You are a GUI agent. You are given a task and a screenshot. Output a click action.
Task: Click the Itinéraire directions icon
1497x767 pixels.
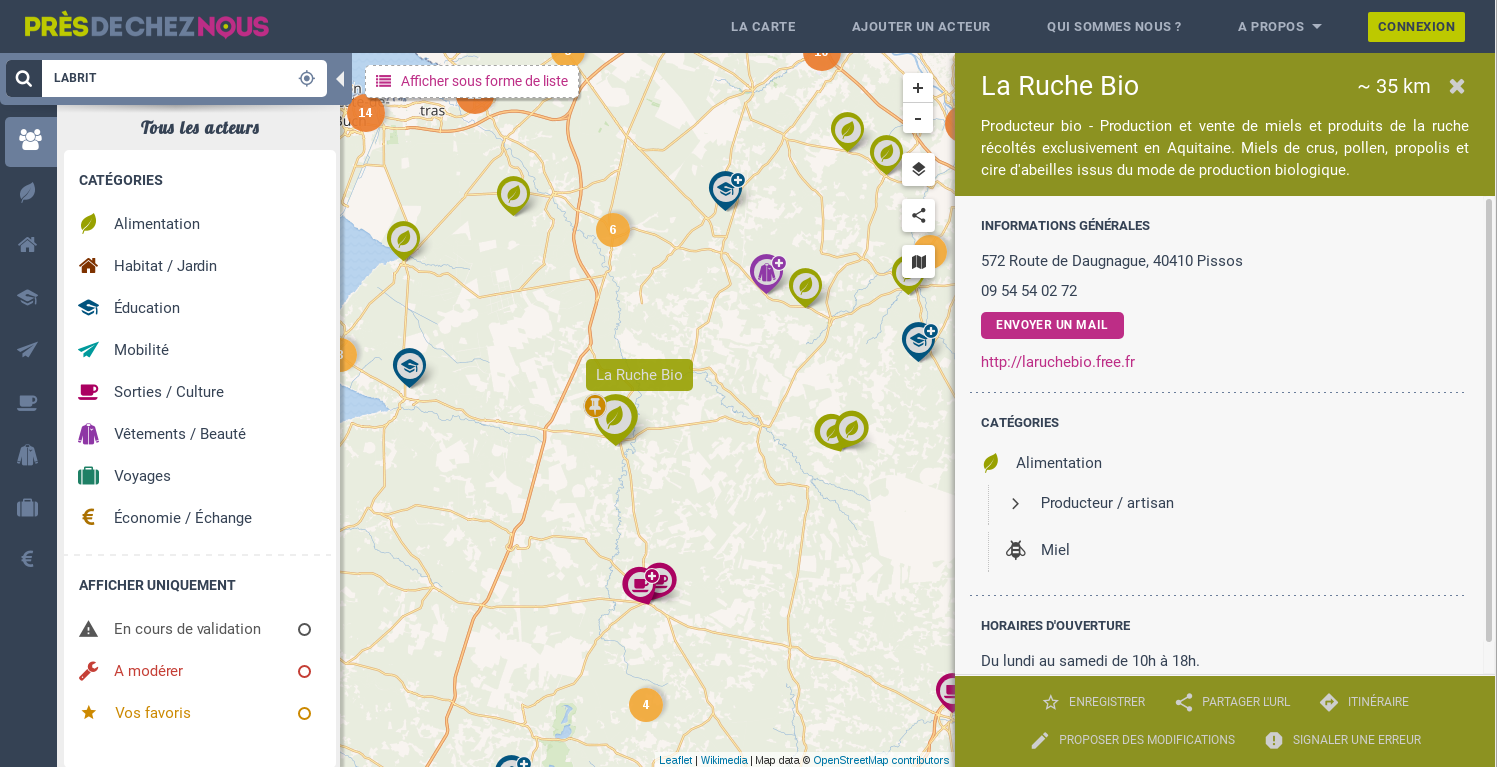pyautogui.click(x=1329, y=702)
